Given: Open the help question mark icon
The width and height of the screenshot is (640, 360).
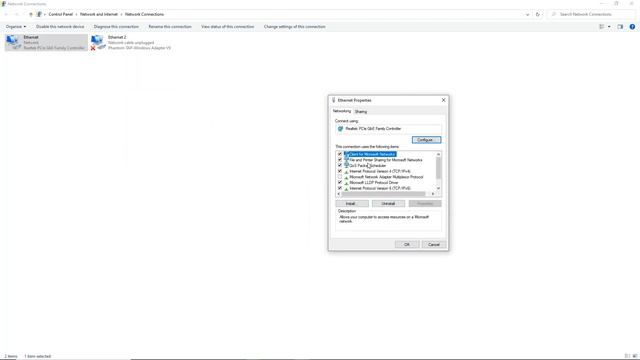Looking at the screenshot, I should [632, 27].
